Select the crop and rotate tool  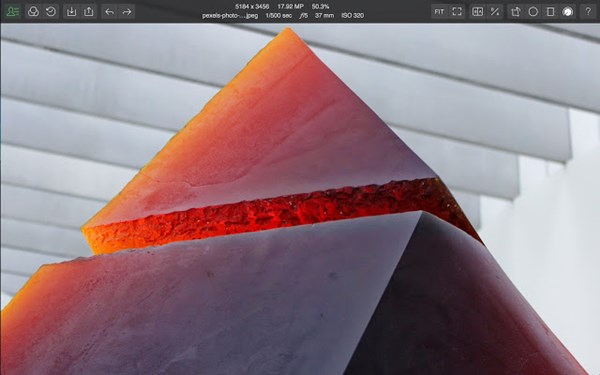click(x=516, y=11)
